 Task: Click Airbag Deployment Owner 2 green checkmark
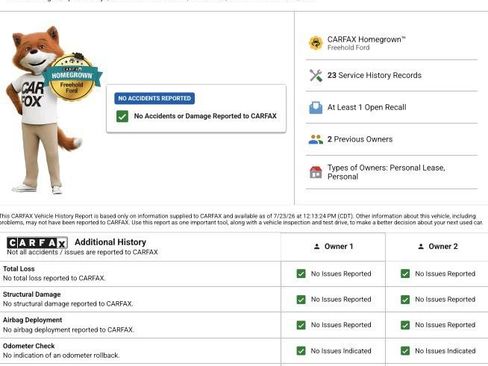(x=405, y=325)
